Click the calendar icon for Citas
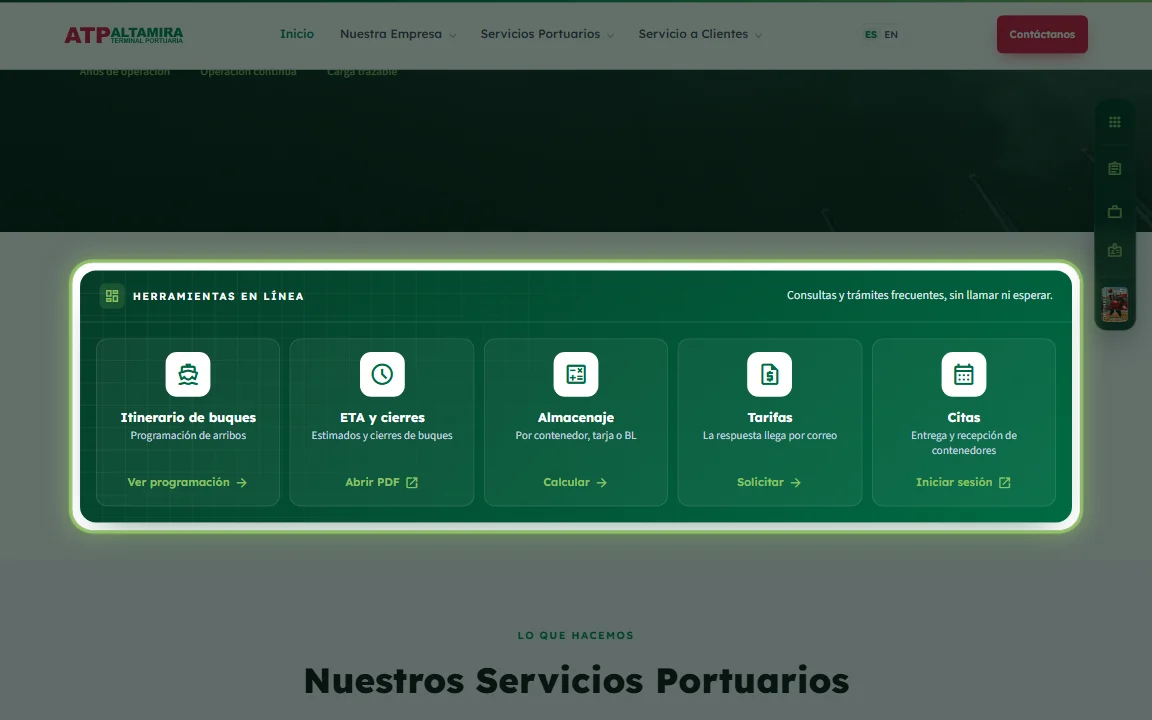 pos(963,374)
